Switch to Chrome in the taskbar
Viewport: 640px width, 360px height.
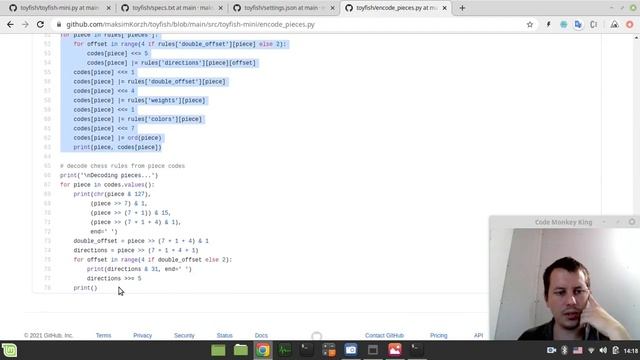263,350
